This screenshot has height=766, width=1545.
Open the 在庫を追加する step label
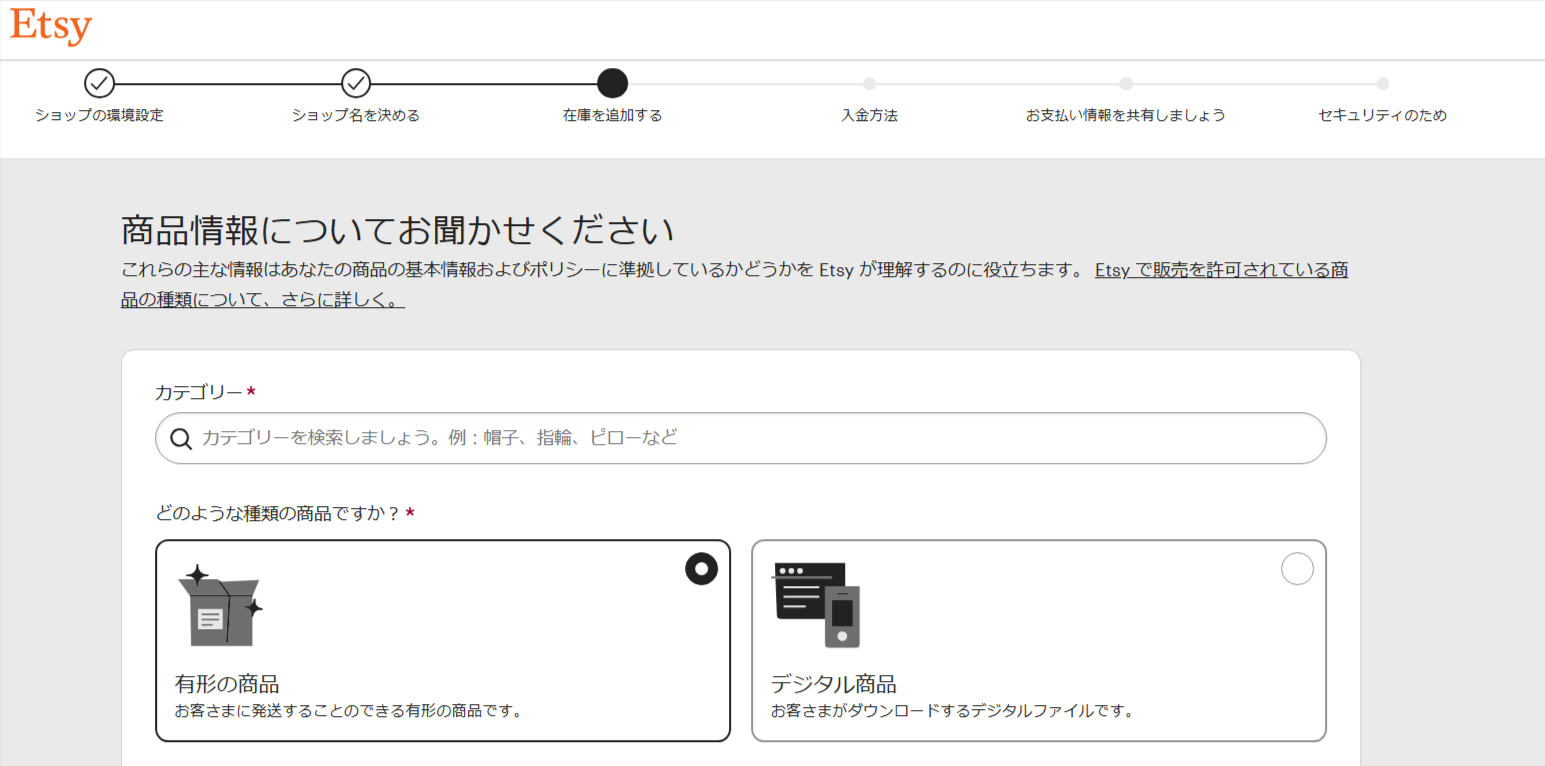(612, 115)
